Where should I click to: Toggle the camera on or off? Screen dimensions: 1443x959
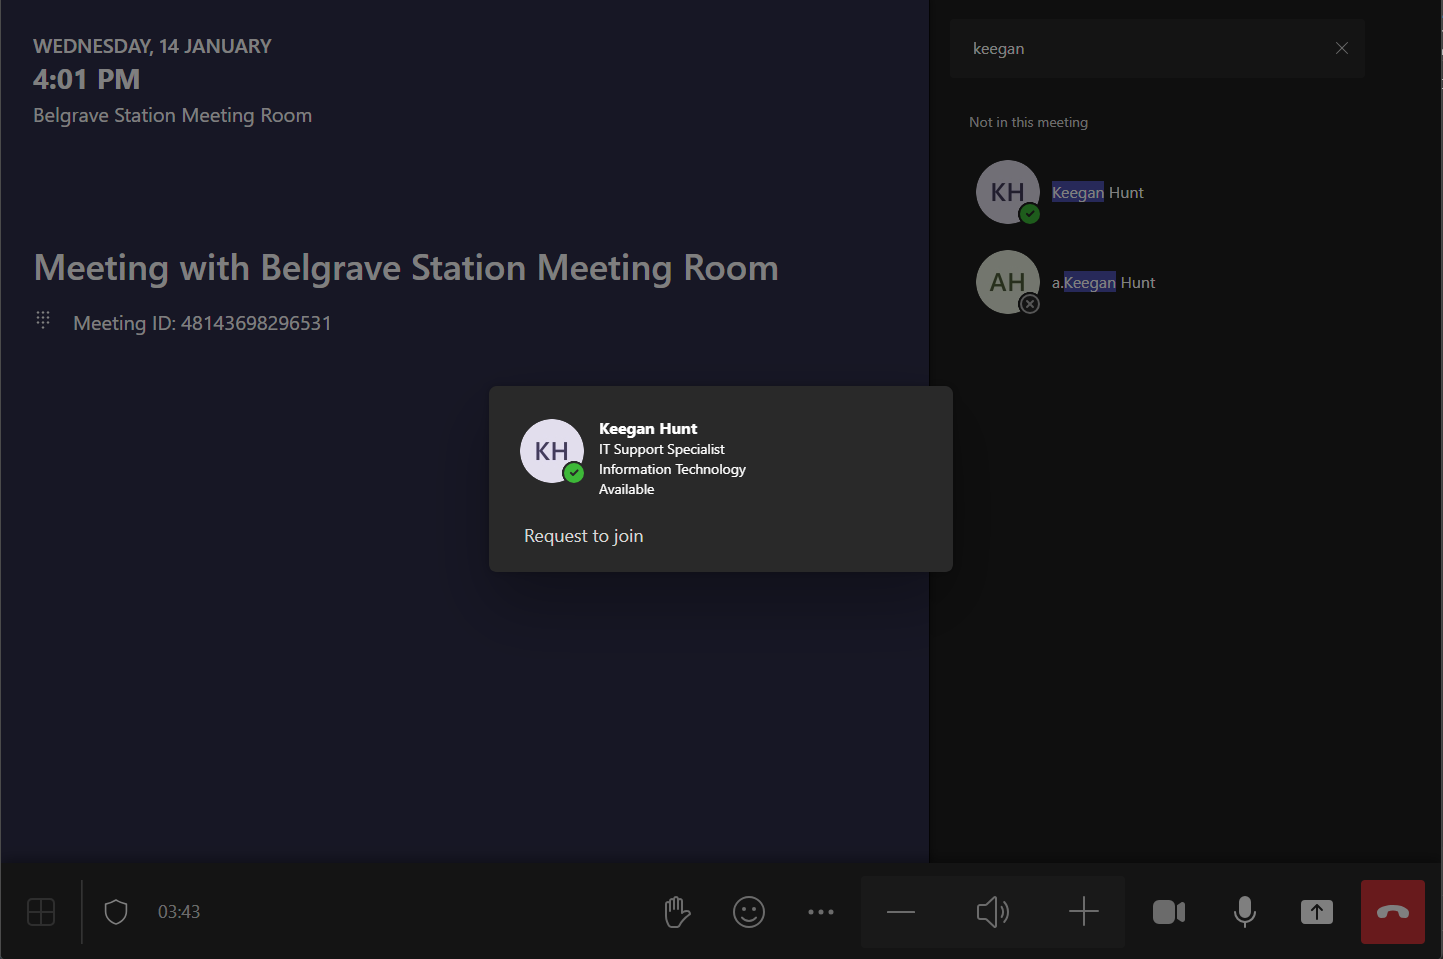1168,912
